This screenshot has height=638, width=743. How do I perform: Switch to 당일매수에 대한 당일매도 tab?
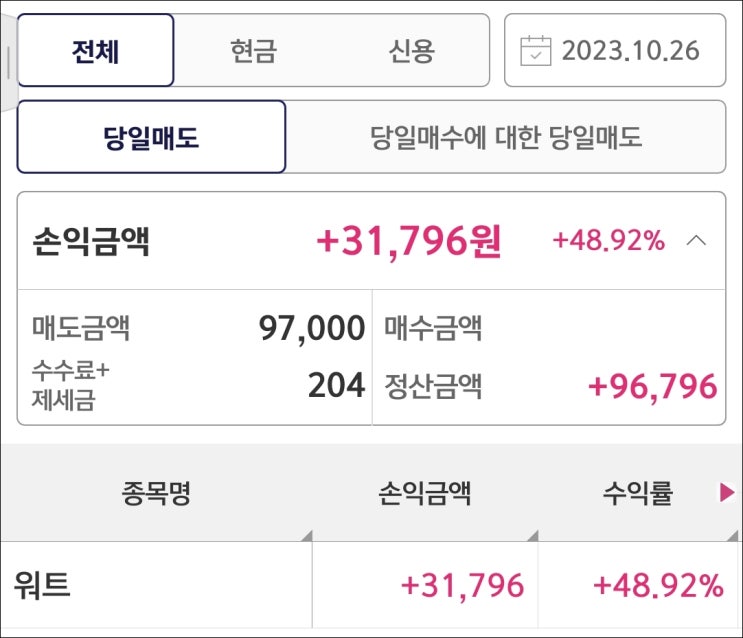tap(506, 137)
